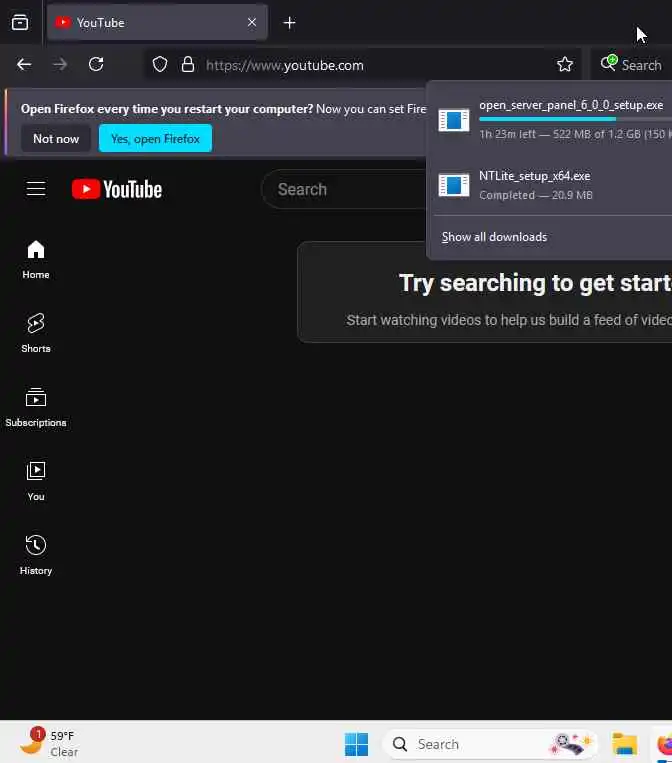
Task: Open YouTube hamburger guide menu
Action: 36,188
